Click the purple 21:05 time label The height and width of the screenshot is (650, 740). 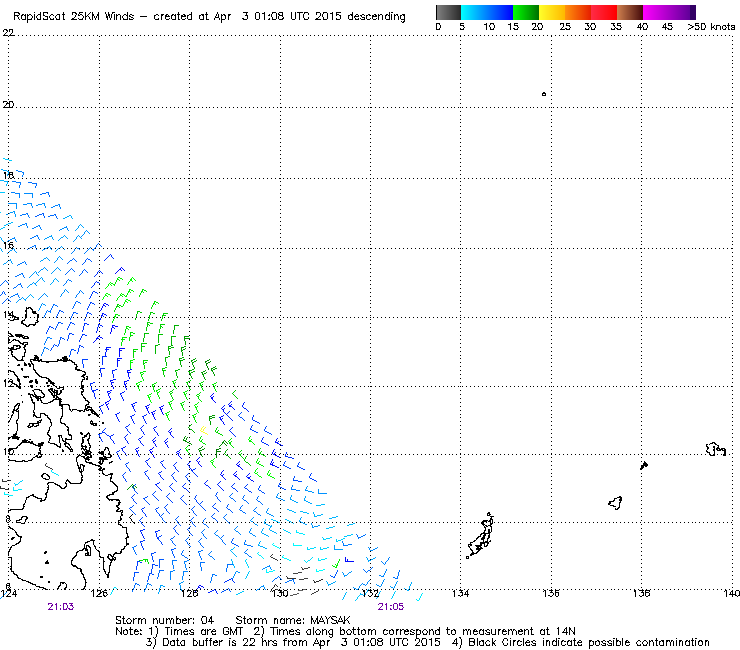tap(391, 607)
